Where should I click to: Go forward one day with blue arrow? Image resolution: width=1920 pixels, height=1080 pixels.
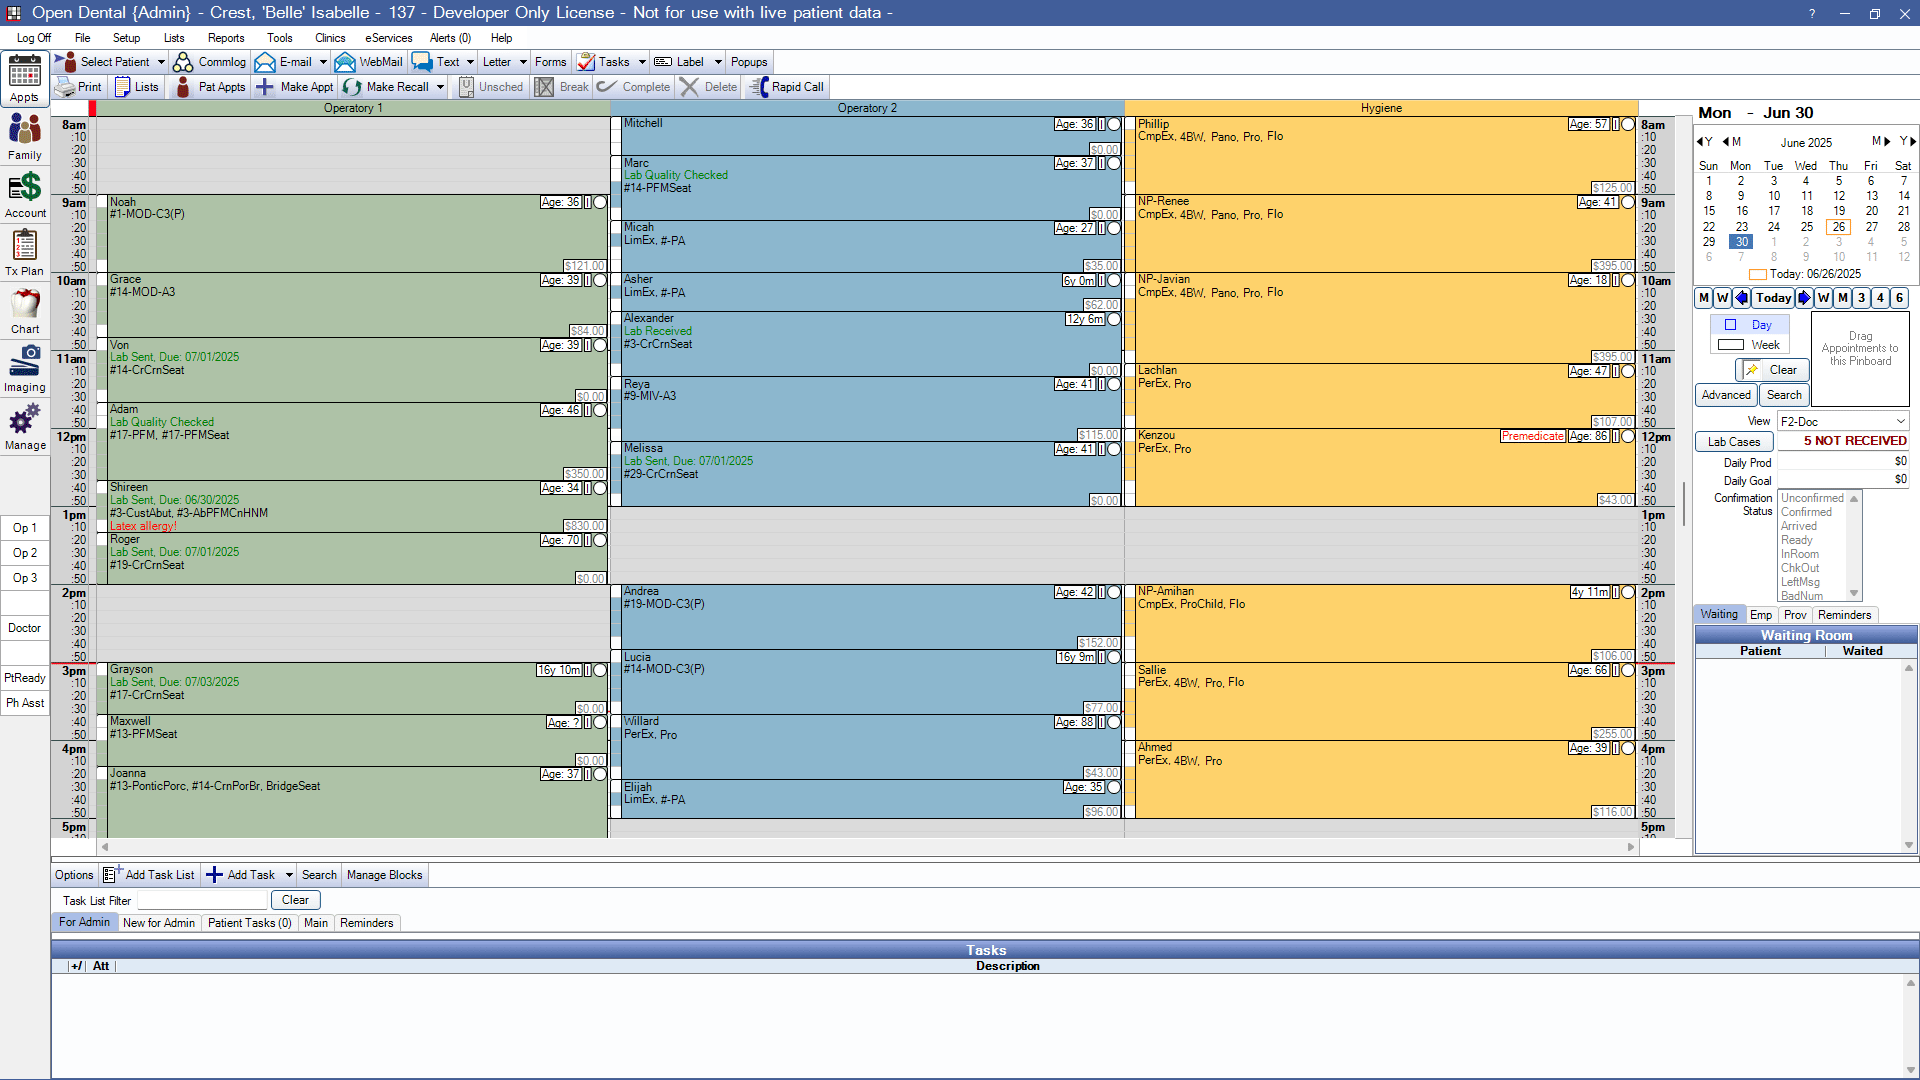click(x=1804, y=298)
